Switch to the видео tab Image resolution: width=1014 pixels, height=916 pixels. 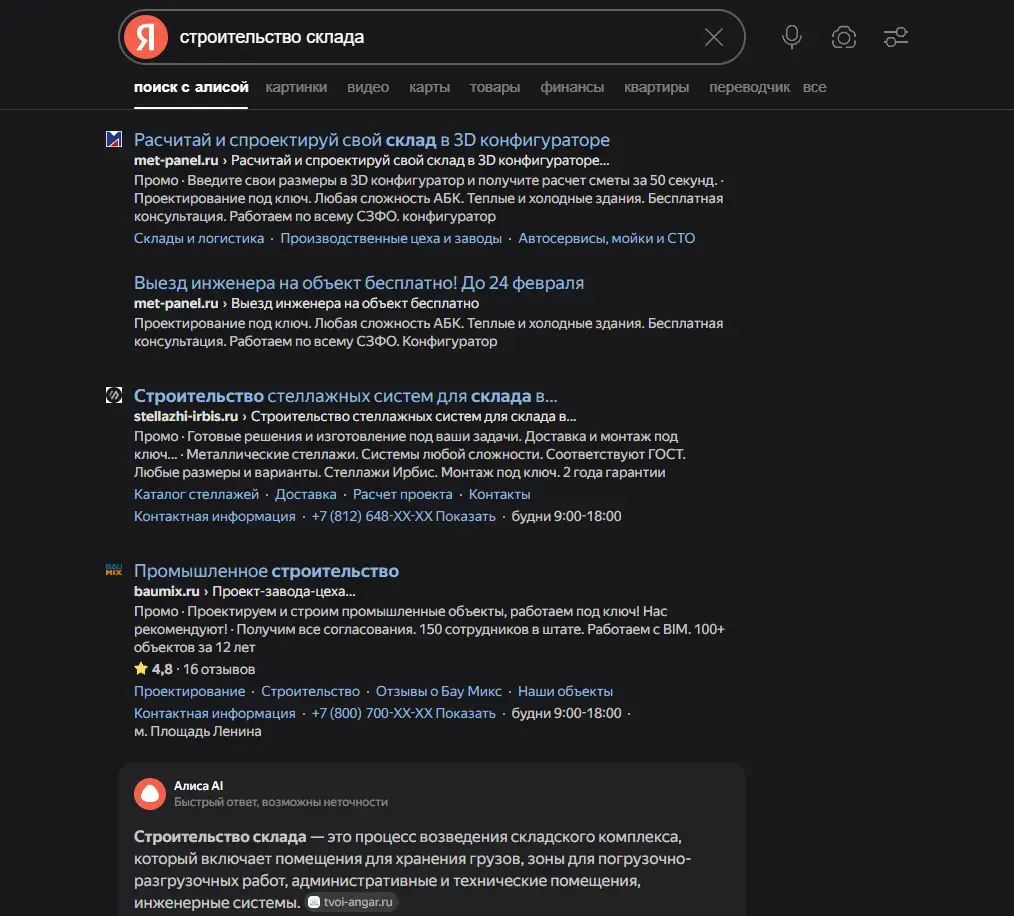[368, 87]
